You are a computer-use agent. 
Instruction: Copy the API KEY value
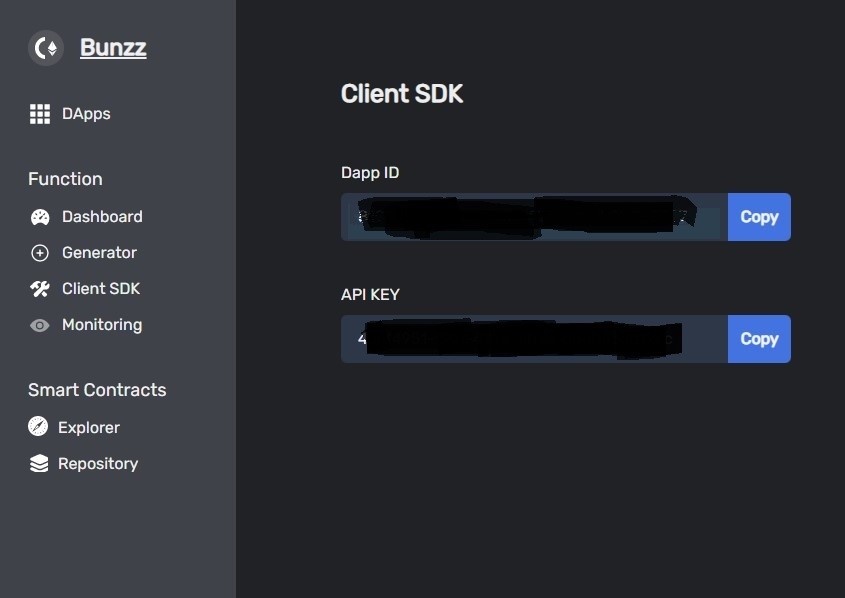(759, 339)
